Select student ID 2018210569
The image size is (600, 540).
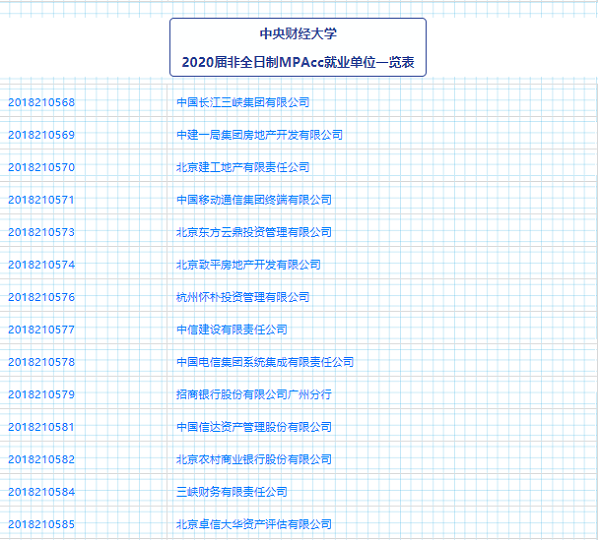tap(41, 135)
